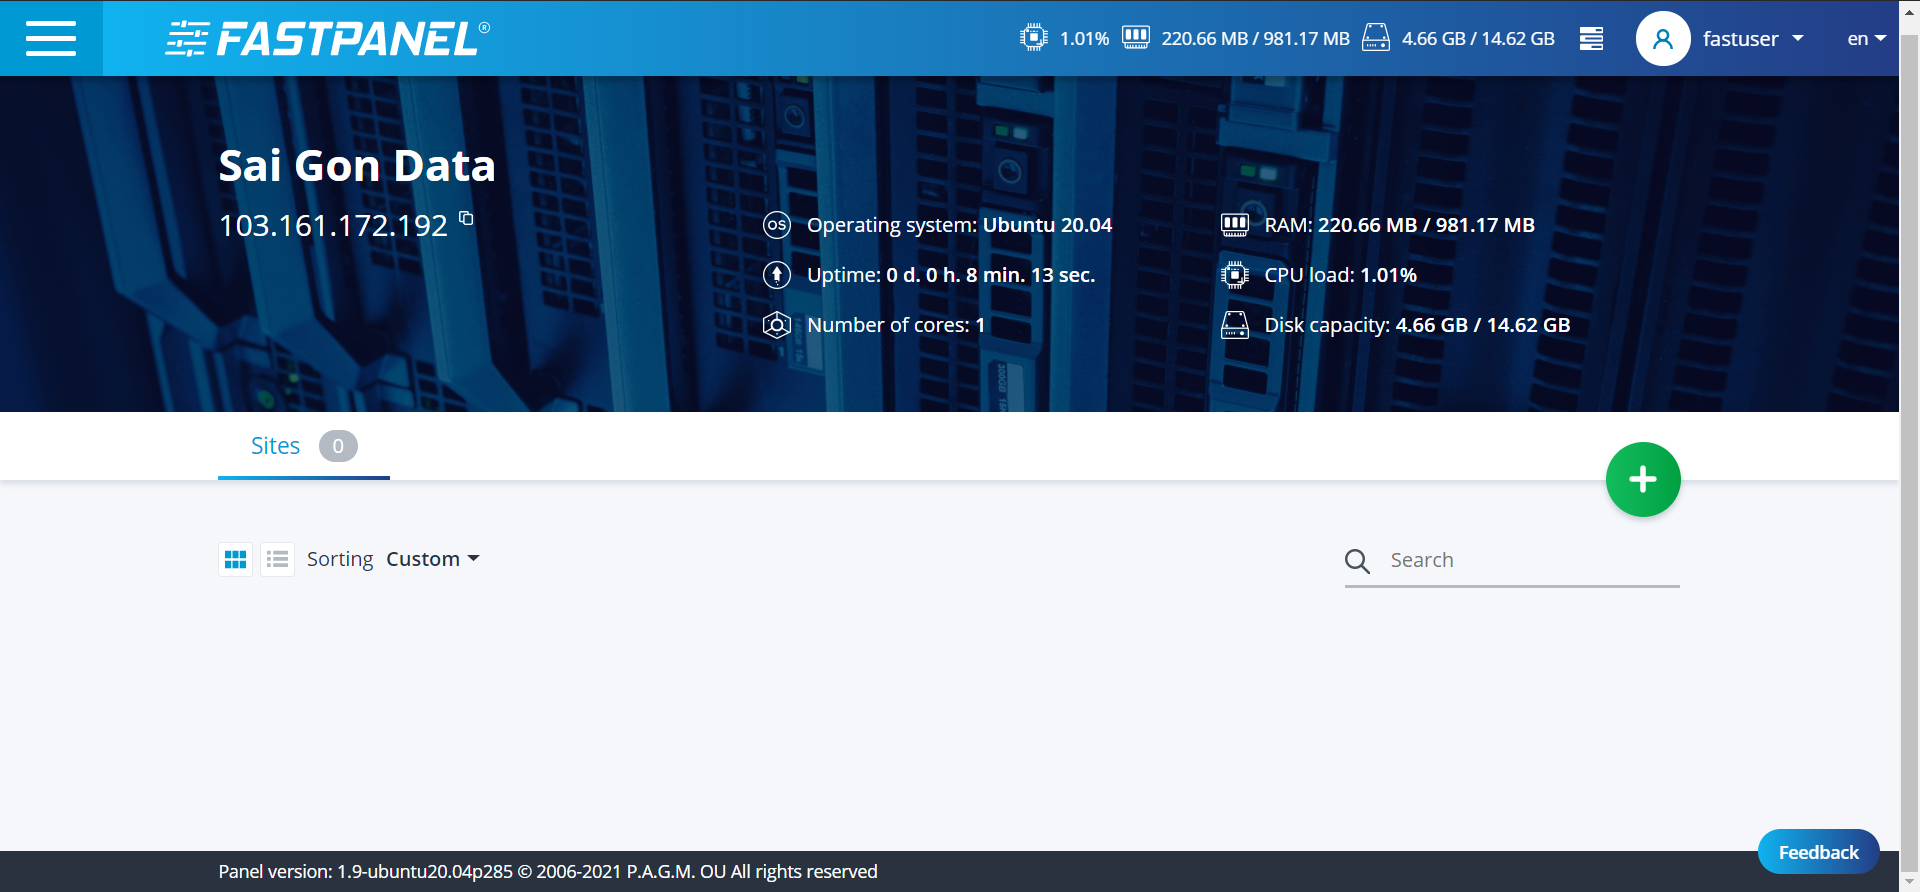Click the page vertical scrollbar
This screenshot has width=1920, height=892.
tap(1910, 454)
